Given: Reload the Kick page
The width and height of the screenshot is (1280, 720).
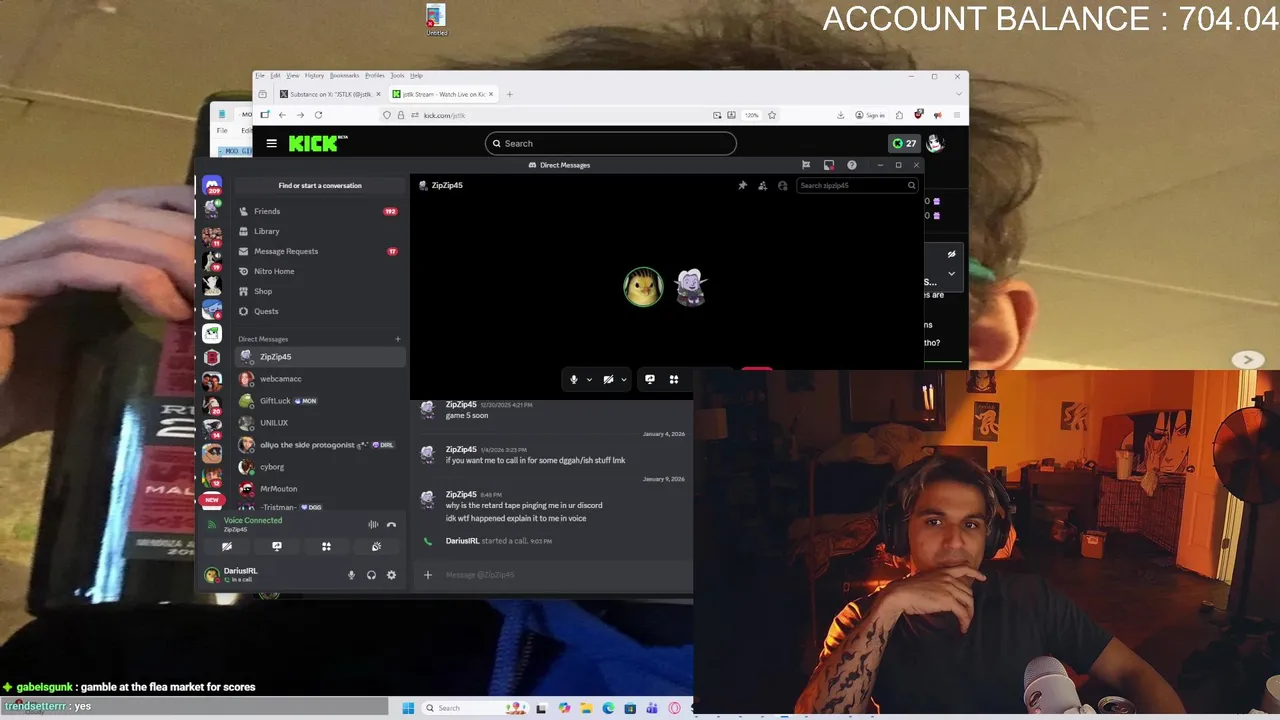Looking at the screenshot, I should (318, 115).
